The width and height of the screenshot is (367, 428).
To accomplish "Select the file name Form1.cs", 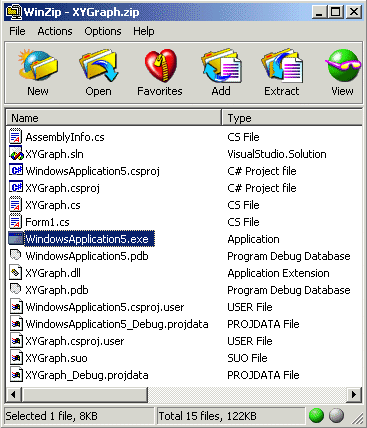I will coord(47,222).
